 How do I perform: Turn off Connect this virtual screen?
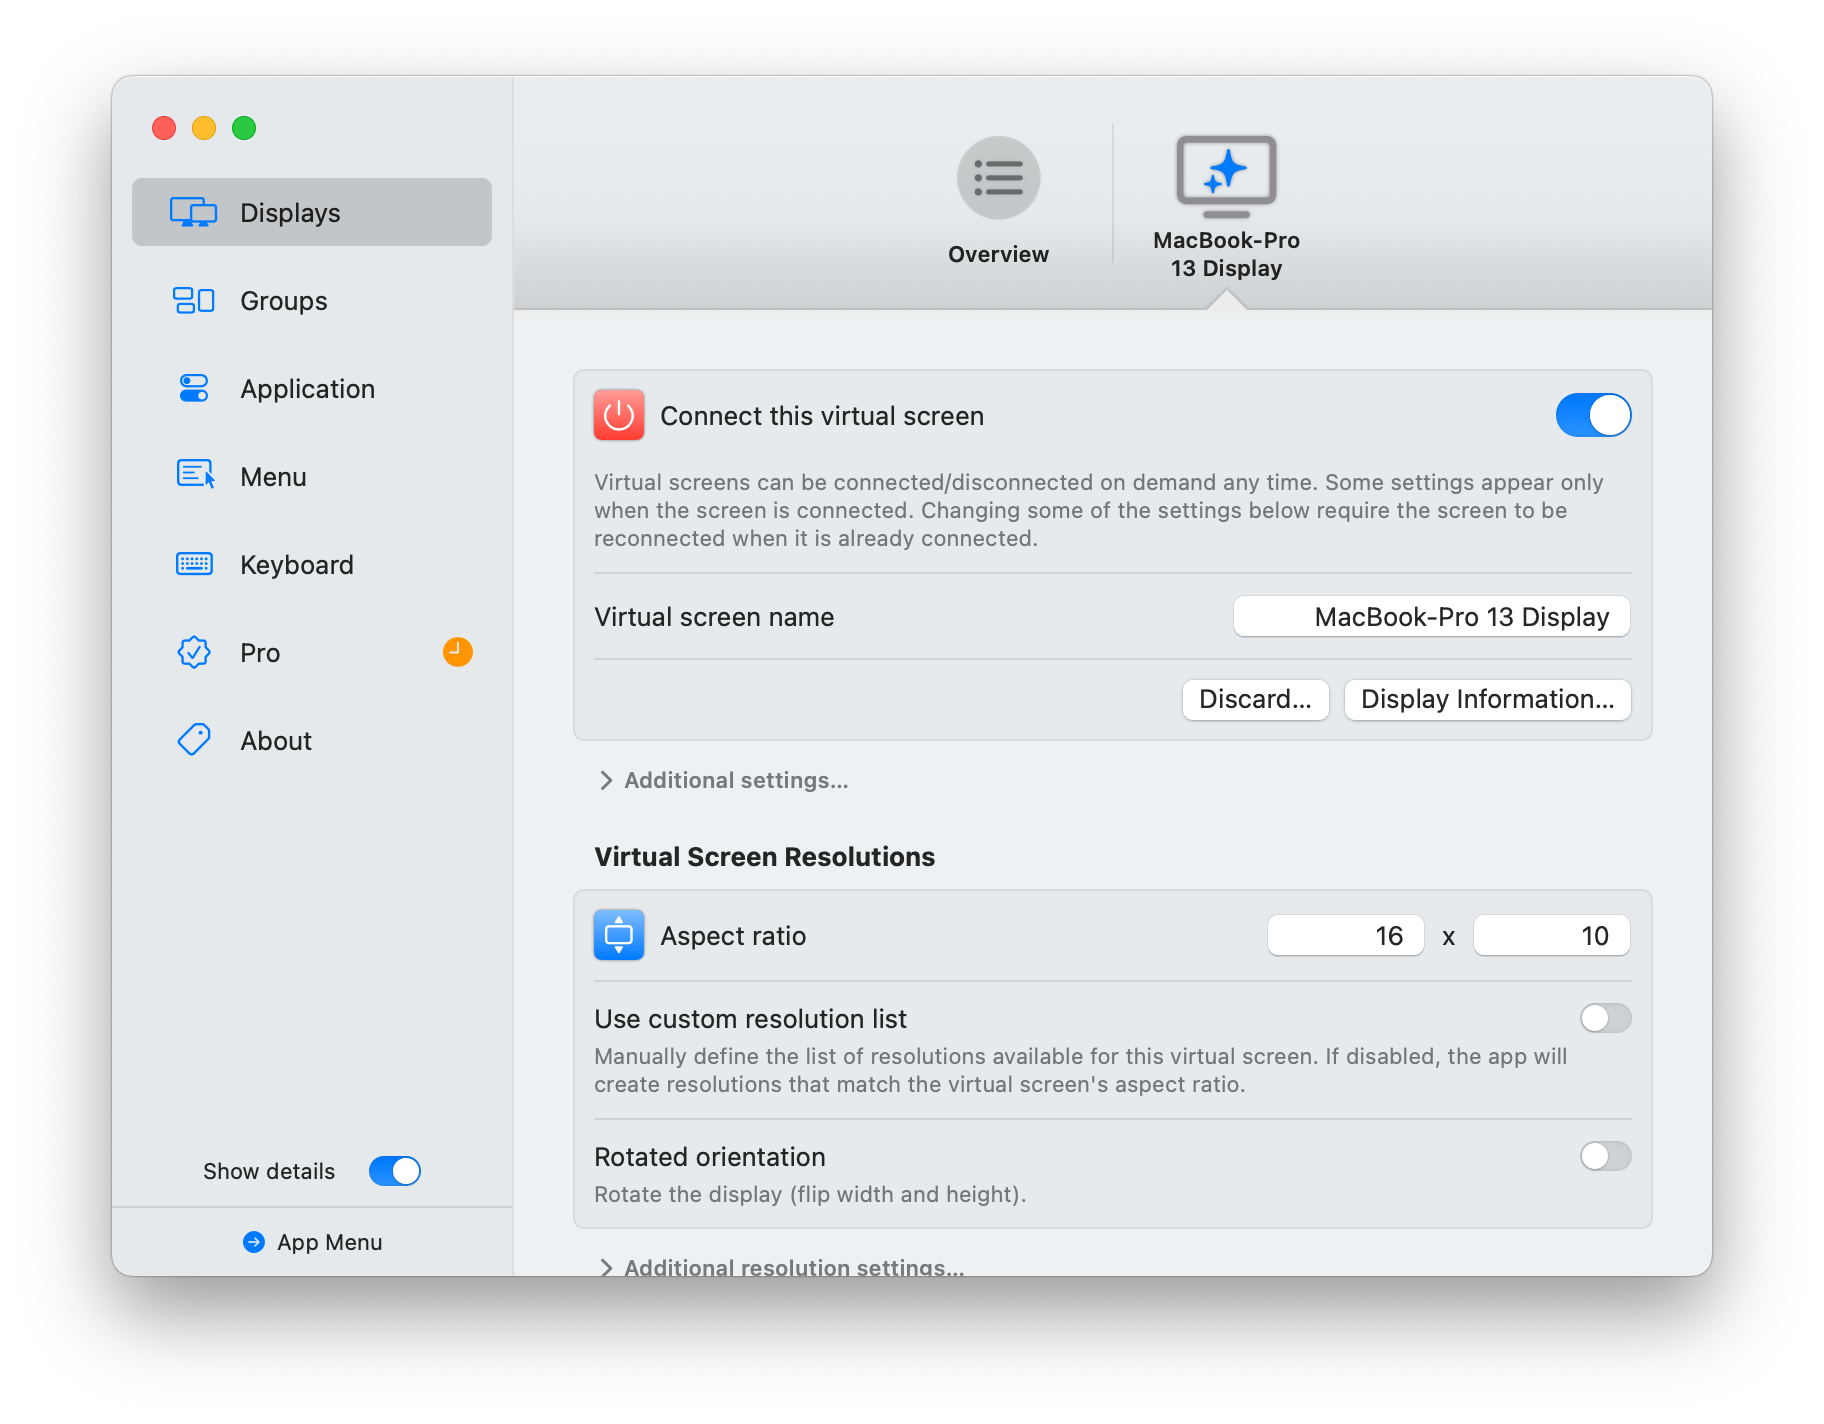coord(1593,415)
